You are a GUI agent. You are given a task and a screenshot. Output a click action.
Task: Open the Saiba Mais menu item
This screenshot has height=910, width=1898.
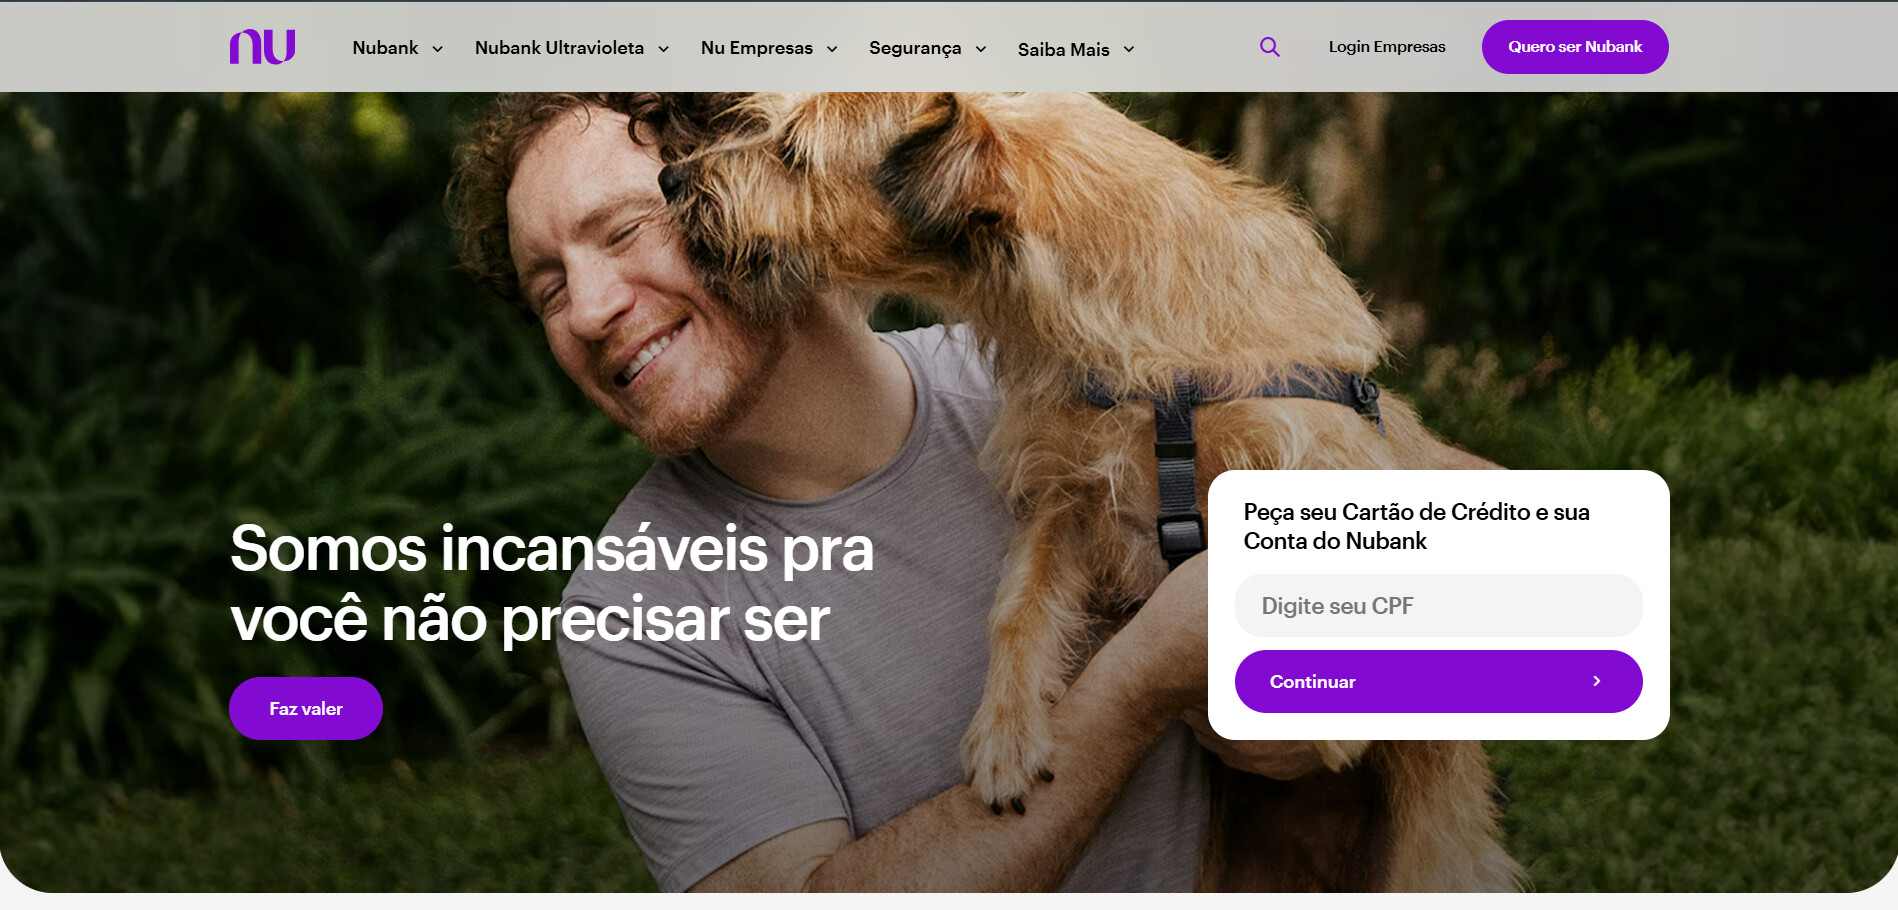(1064, 50)
